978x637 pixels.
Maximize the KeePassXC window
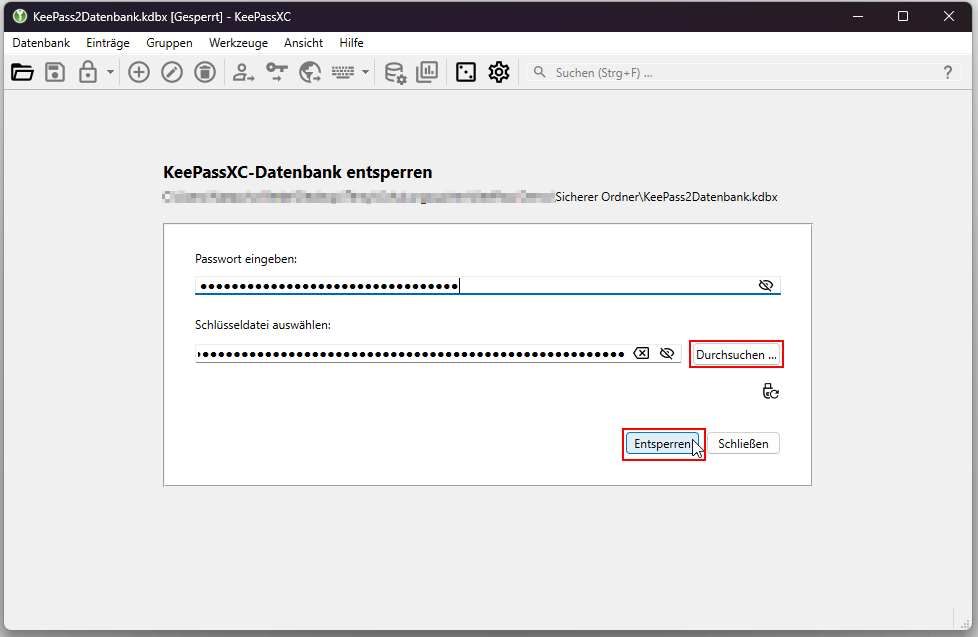(x=903, y=16)
